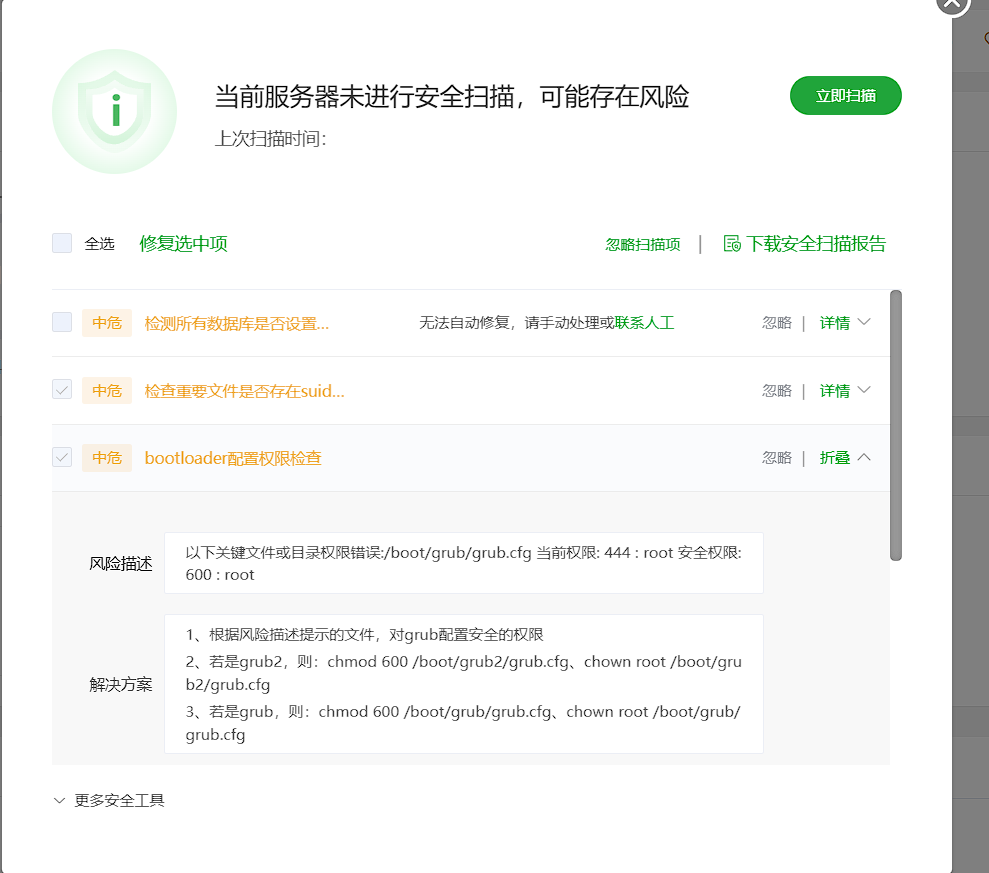The width and height of the screenshot is (989, 873).
Task: Expand 详情 for the suid file check row
Action: pyautogui.click(x=844, y=391)
